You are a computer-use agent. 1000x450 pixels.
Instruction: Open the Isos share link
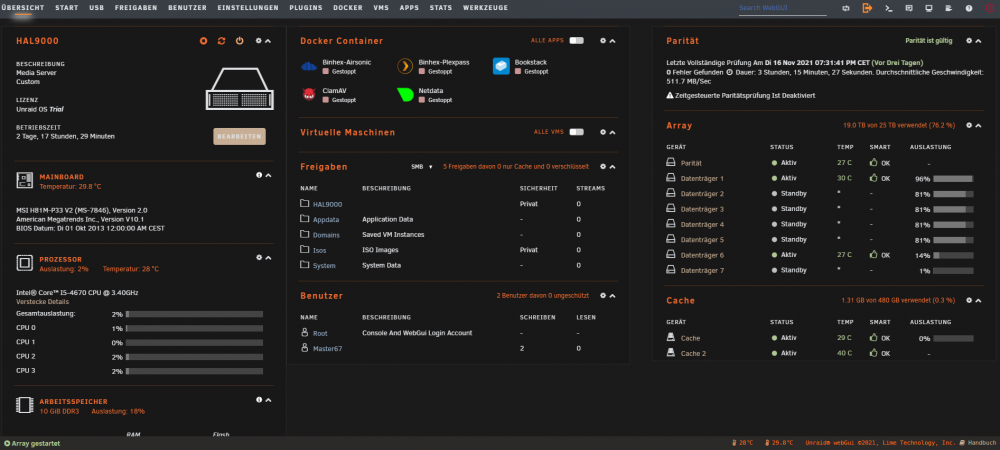pos(320,250)
